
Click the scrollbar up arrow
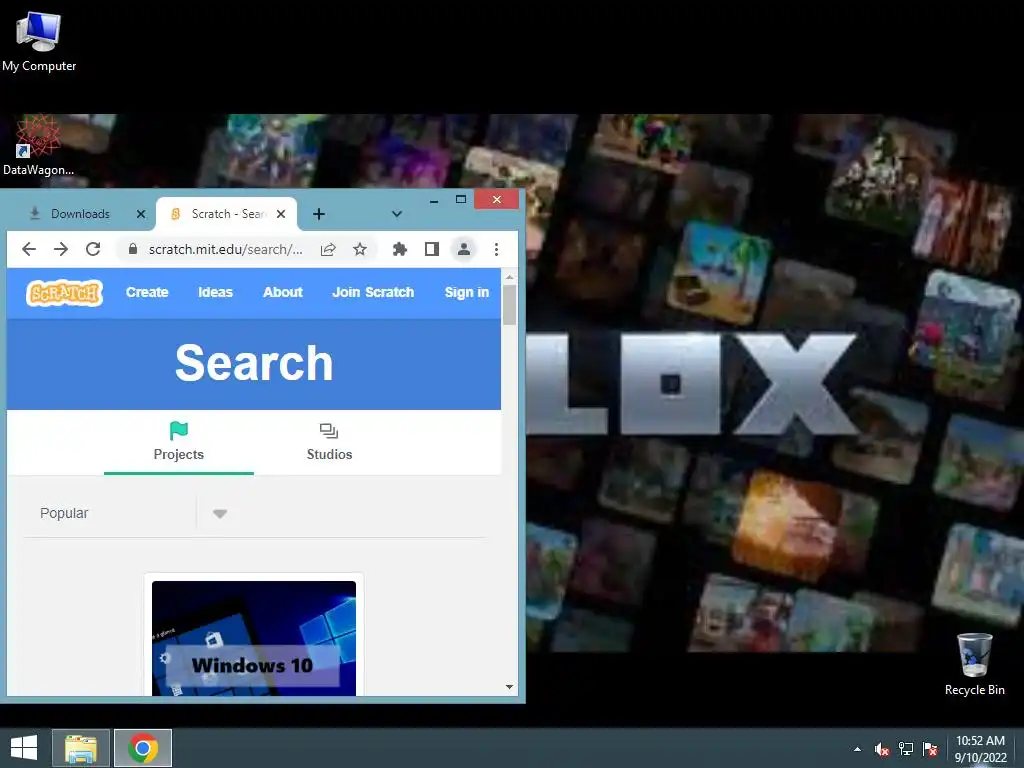(x=509, y=278)
